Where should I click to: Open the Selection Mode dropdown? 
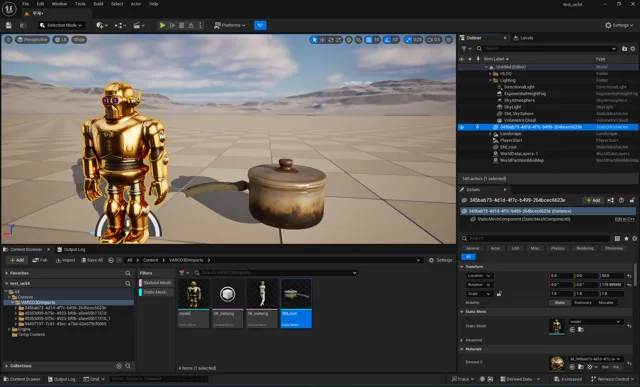tap(60, 25)
